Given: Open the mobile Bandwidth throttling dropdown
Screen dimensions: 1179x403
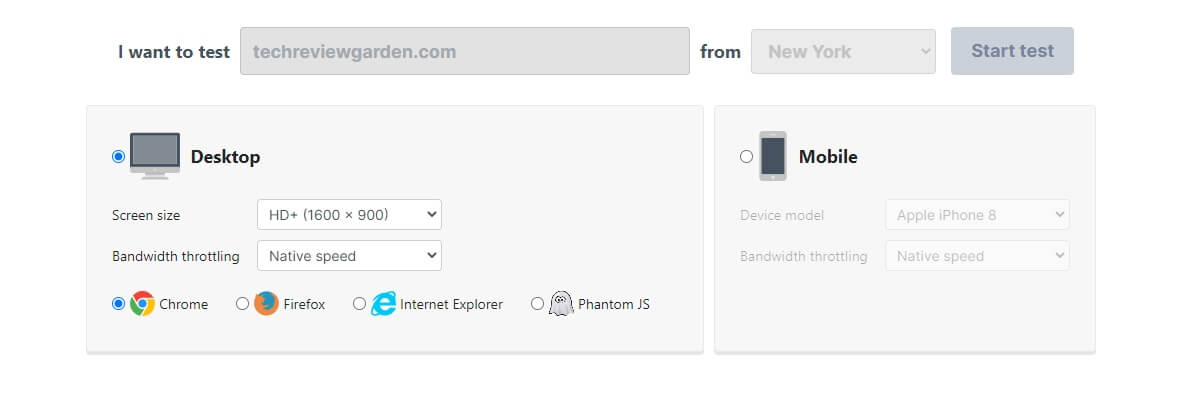Looking at the screenshot, I should coord(977,256).
